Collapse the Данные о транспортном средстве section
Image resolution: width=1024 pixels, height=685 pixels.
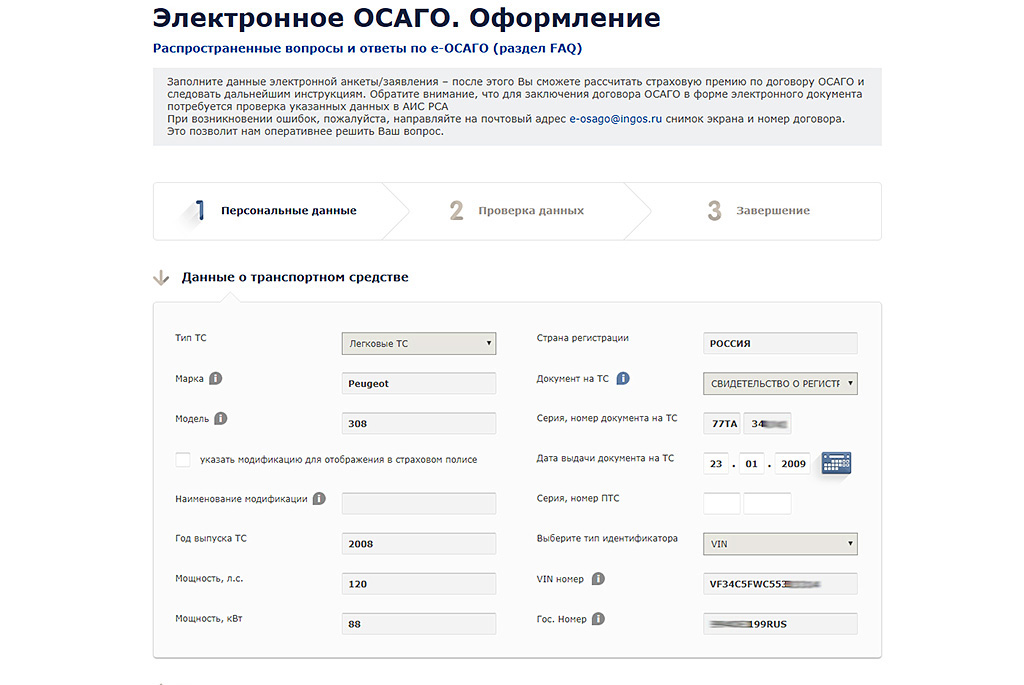[161, 278]
